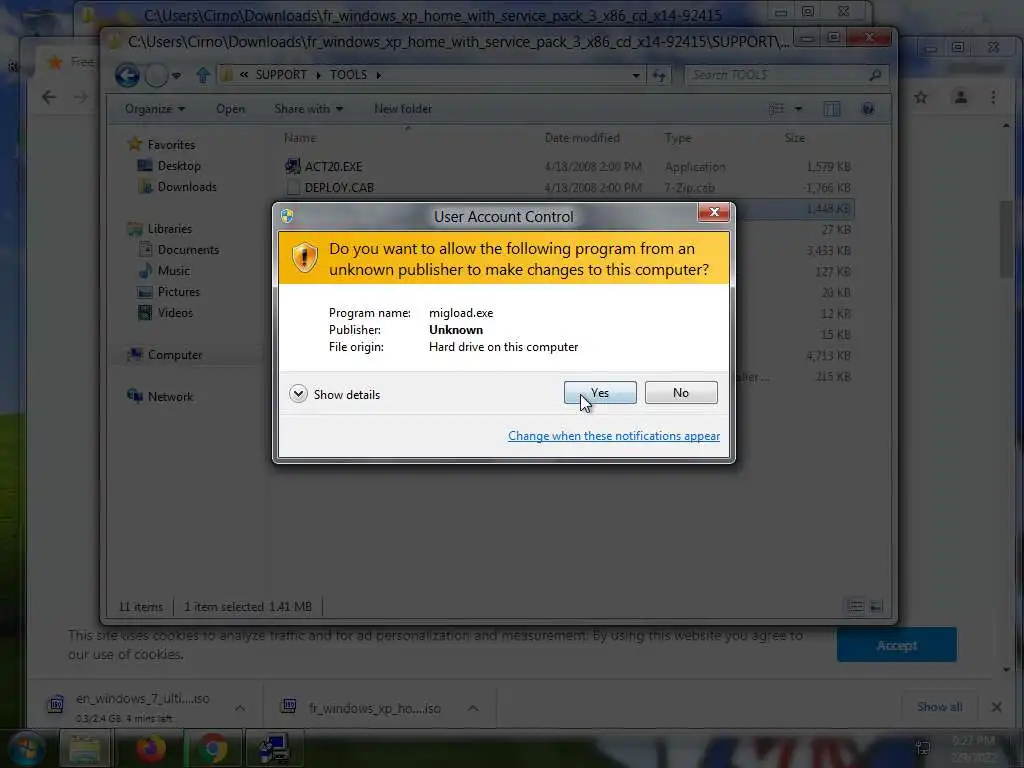Click the search magnifier icon in Explorer
1024x768 pixels.
[x=875, y=75]
